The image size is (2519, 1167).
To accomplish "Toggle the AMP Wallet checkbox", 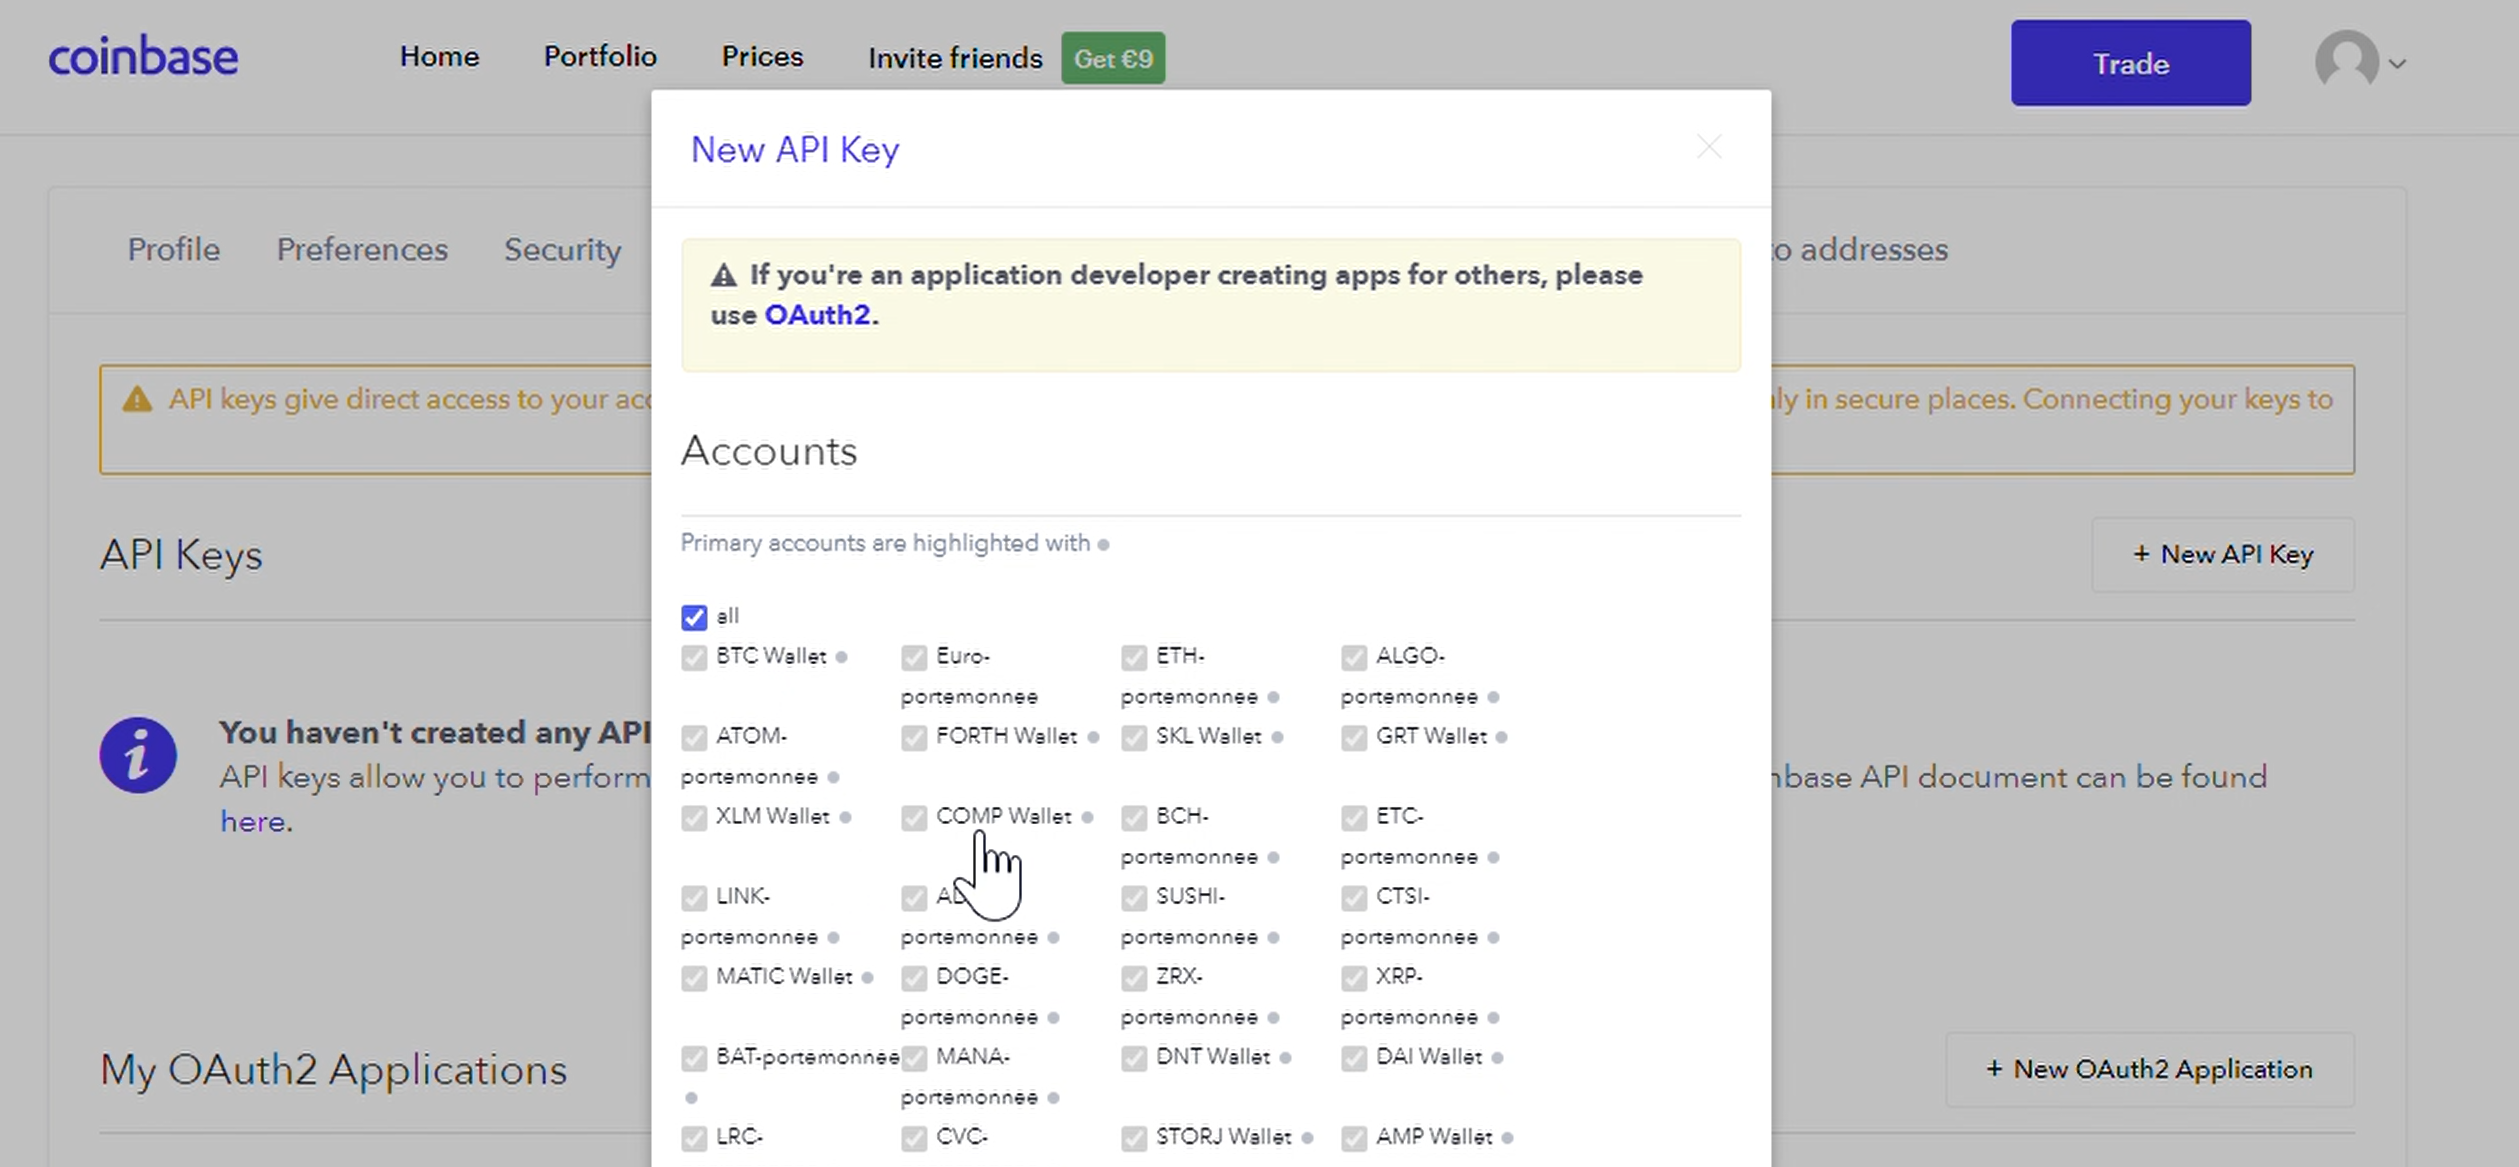I will click(1354, 1137).
